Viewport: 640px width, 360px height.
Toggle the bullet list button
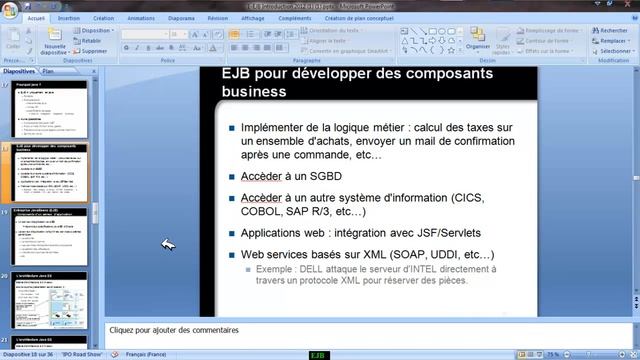tap(234, 34)
